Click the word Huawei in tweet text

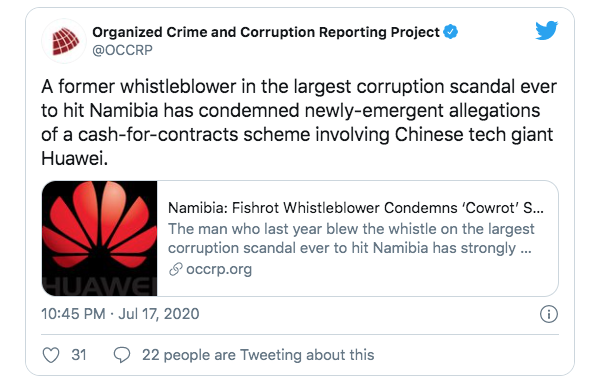[x=72, y=159]
